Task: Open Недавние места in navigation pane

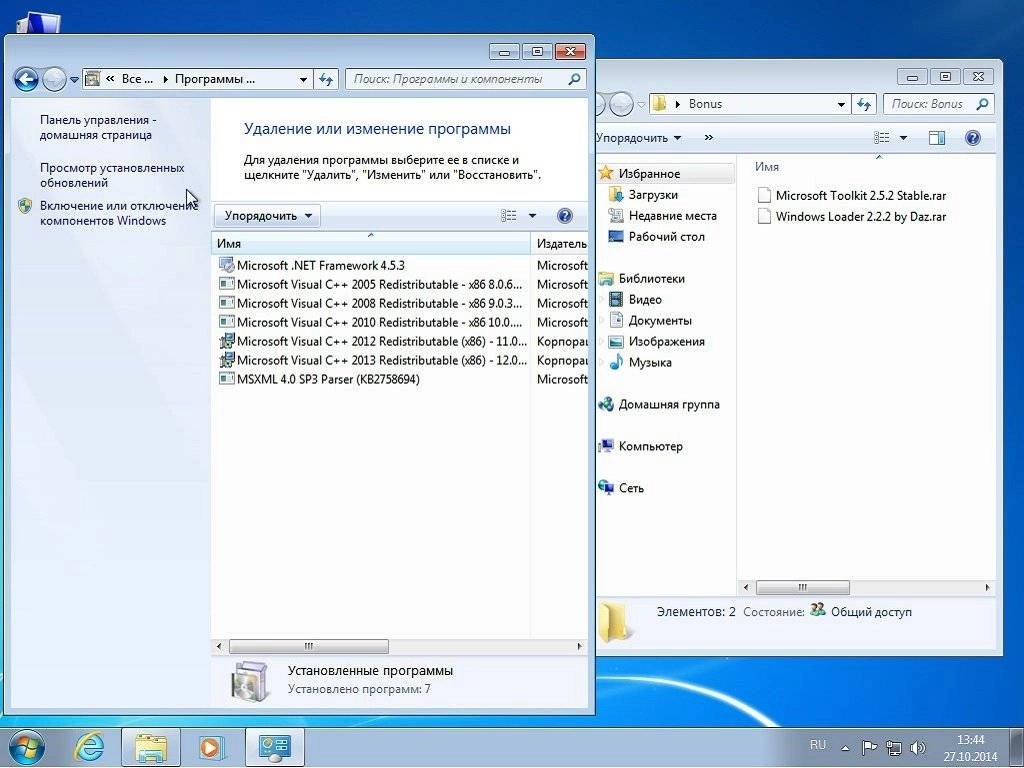Action: (x=672, y=216)
